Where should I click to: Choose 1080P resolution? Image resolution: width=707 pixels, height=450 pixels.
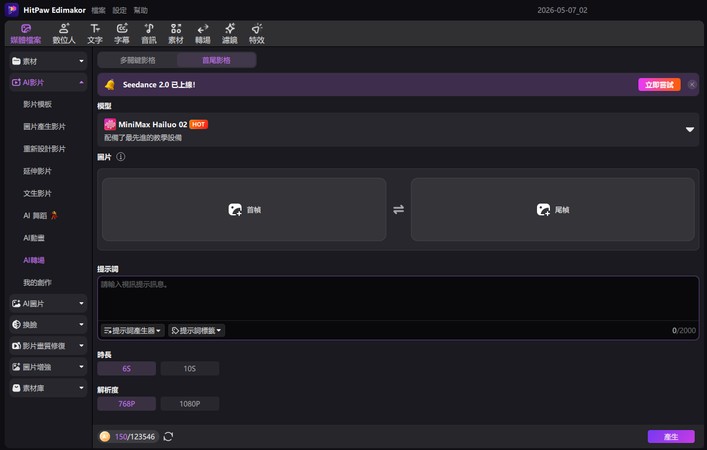(x=190, y=404)
